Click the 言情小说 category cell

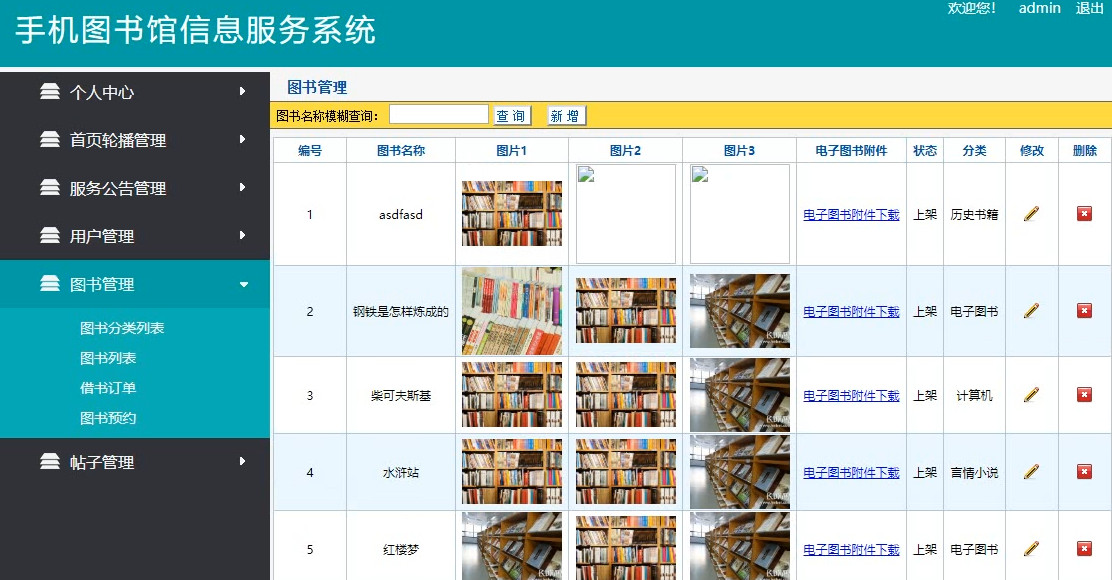[x=974, y=472]
